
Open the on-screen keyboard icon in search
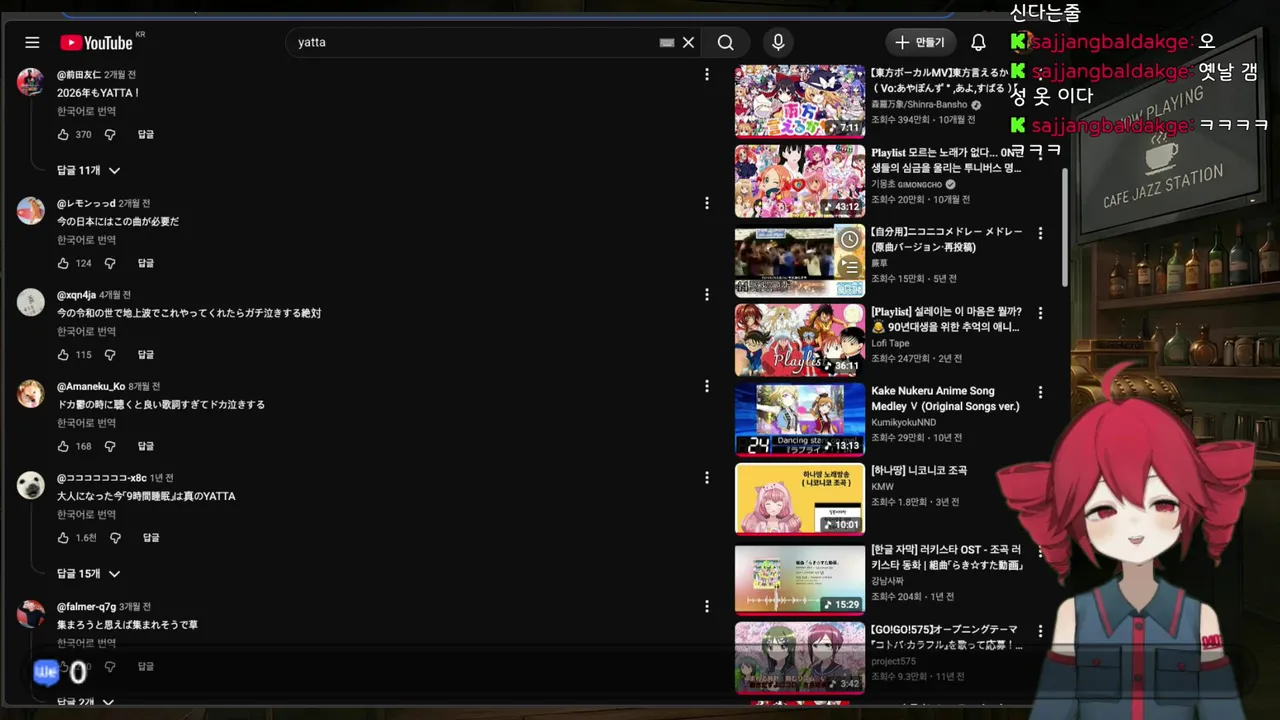[667, 42]
